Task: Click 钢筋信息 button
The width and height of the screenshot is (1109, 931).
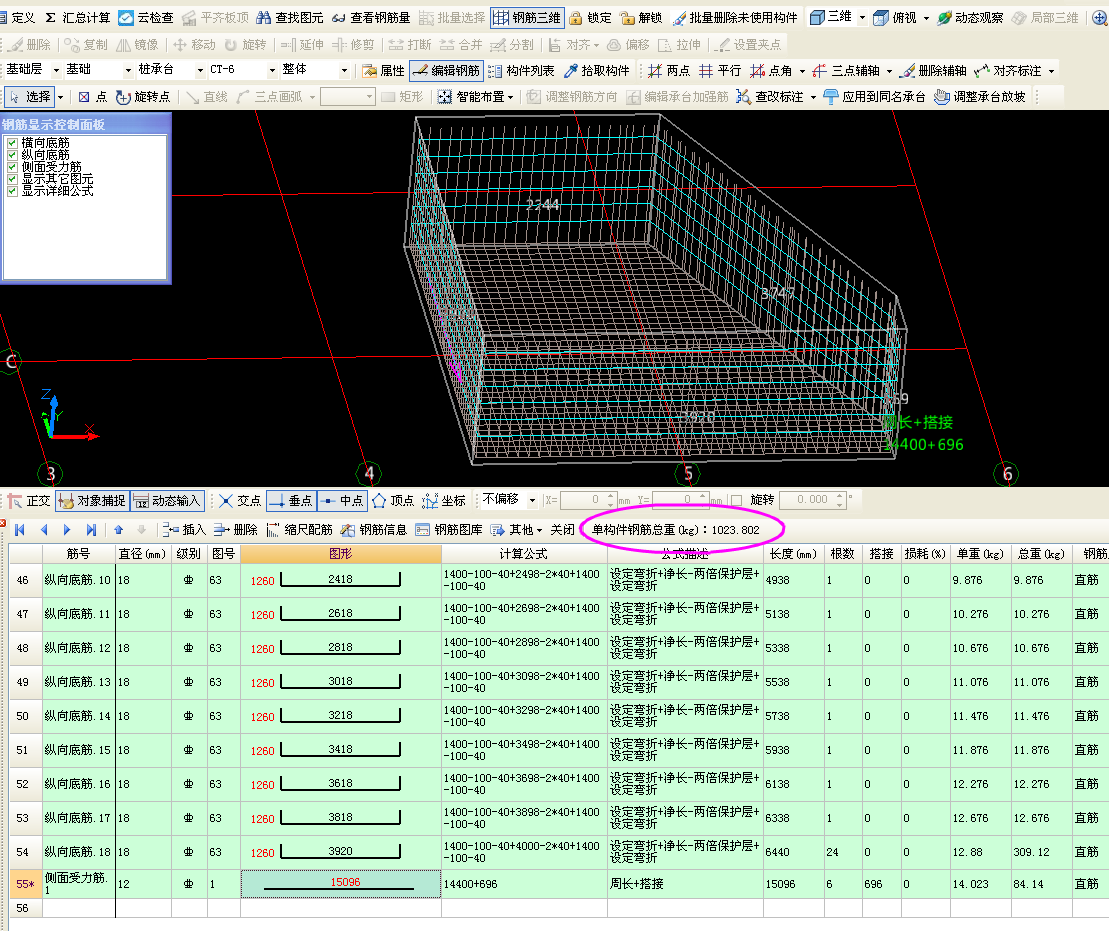Action: (x=373, y=529)
